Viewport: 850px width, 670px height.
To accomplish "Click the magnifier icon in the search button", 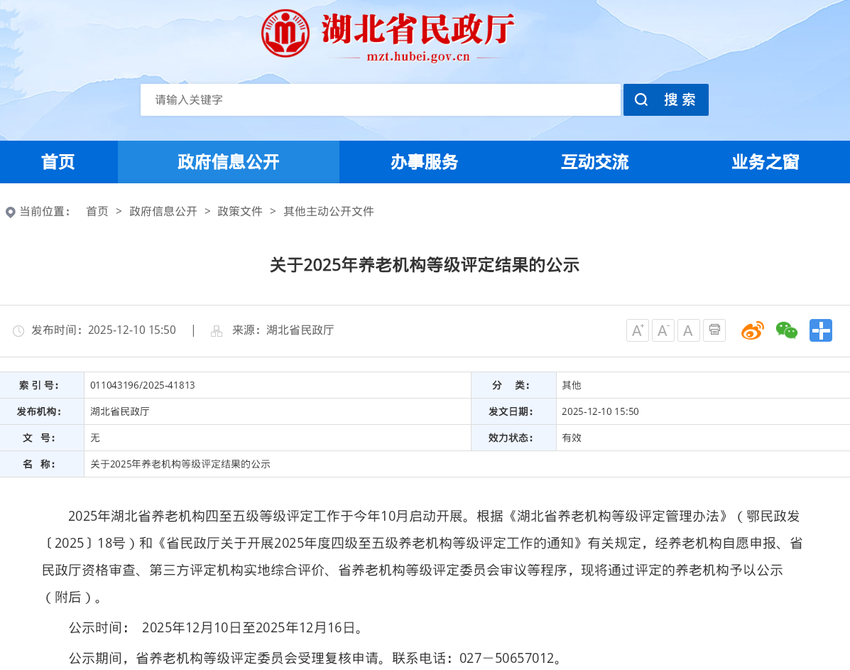I will (641, 99).
